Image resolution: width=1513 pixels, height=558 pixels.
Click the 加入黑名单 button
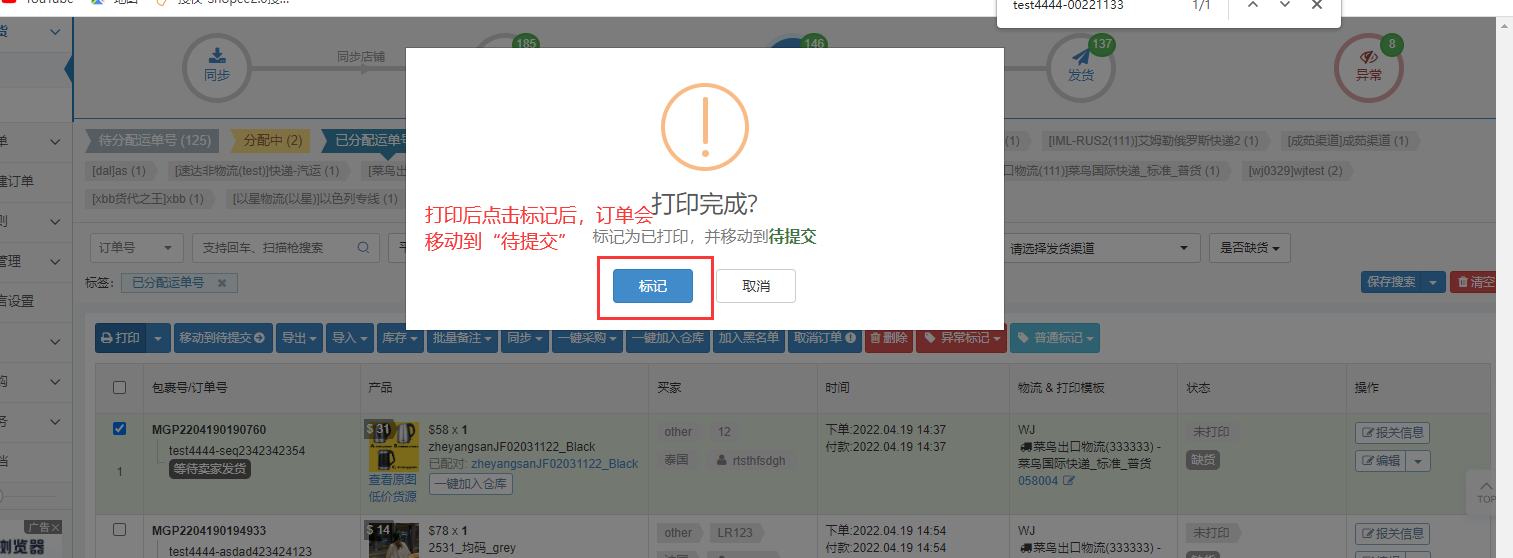pyautogui.click(x=749, y=338)
